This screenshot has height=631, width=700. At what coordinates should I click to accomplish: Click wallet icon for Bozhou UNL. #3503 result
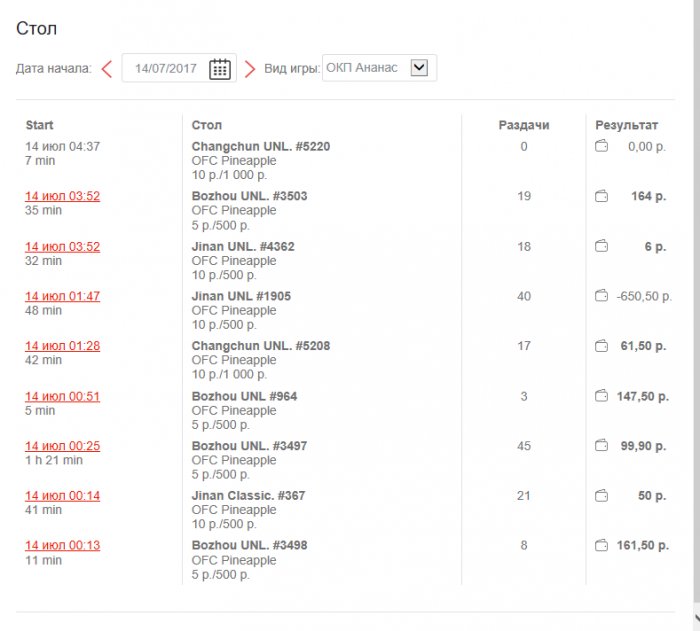602,196
